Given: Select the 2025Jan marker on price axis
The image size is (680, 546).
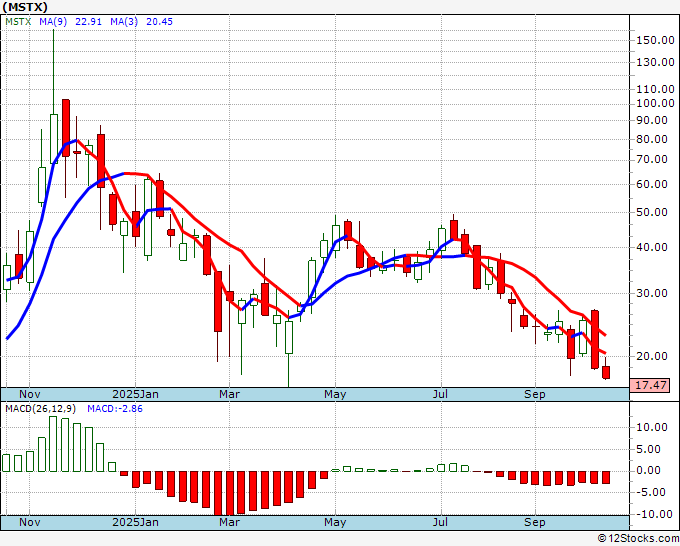Looking at the screenshot, I should pos(135,394).
